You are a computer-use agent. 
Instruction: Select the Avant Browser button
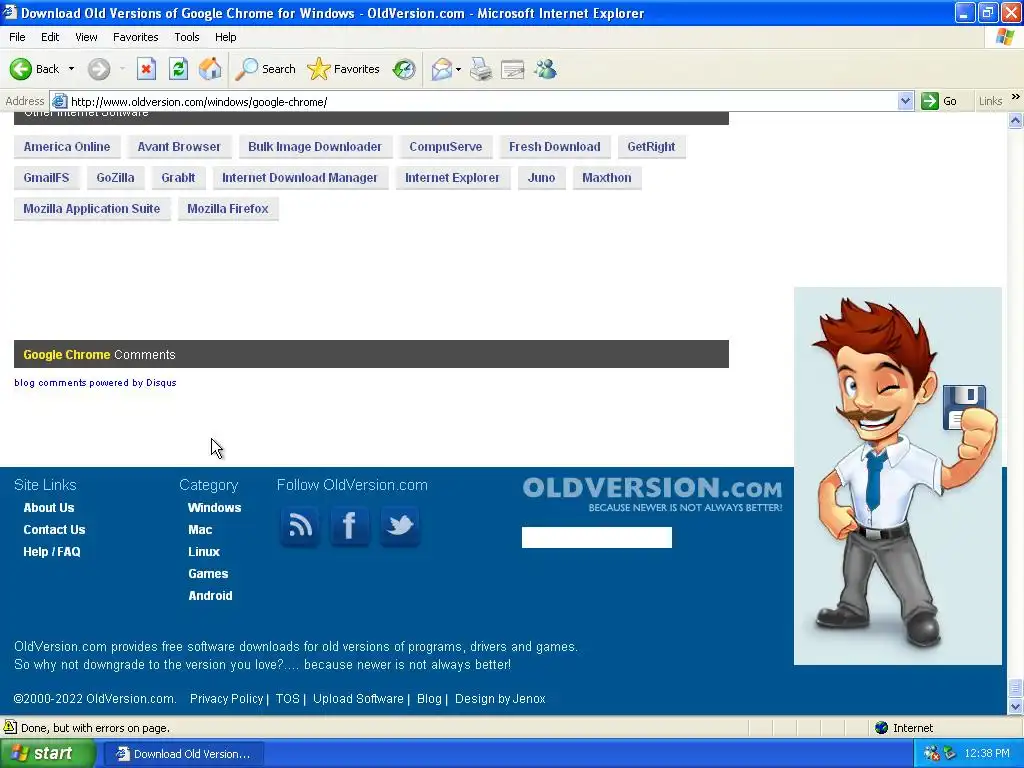pos(179,146)
